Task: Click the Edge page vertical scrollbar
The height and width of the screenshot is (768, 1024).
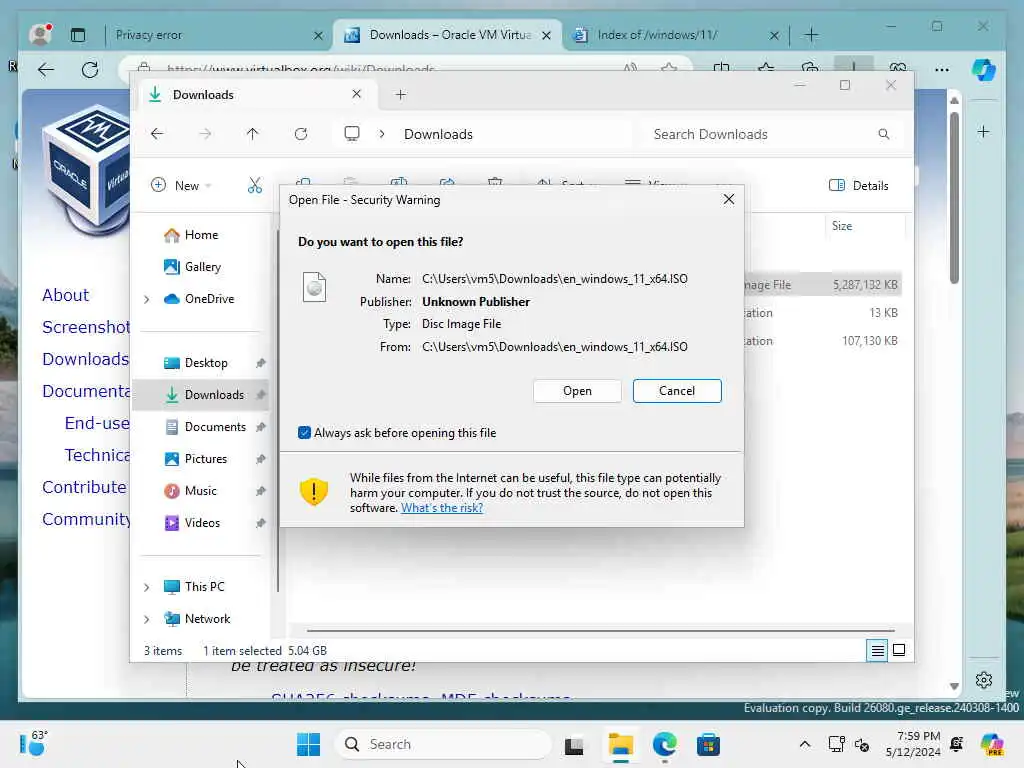Action: pos(954,196)
